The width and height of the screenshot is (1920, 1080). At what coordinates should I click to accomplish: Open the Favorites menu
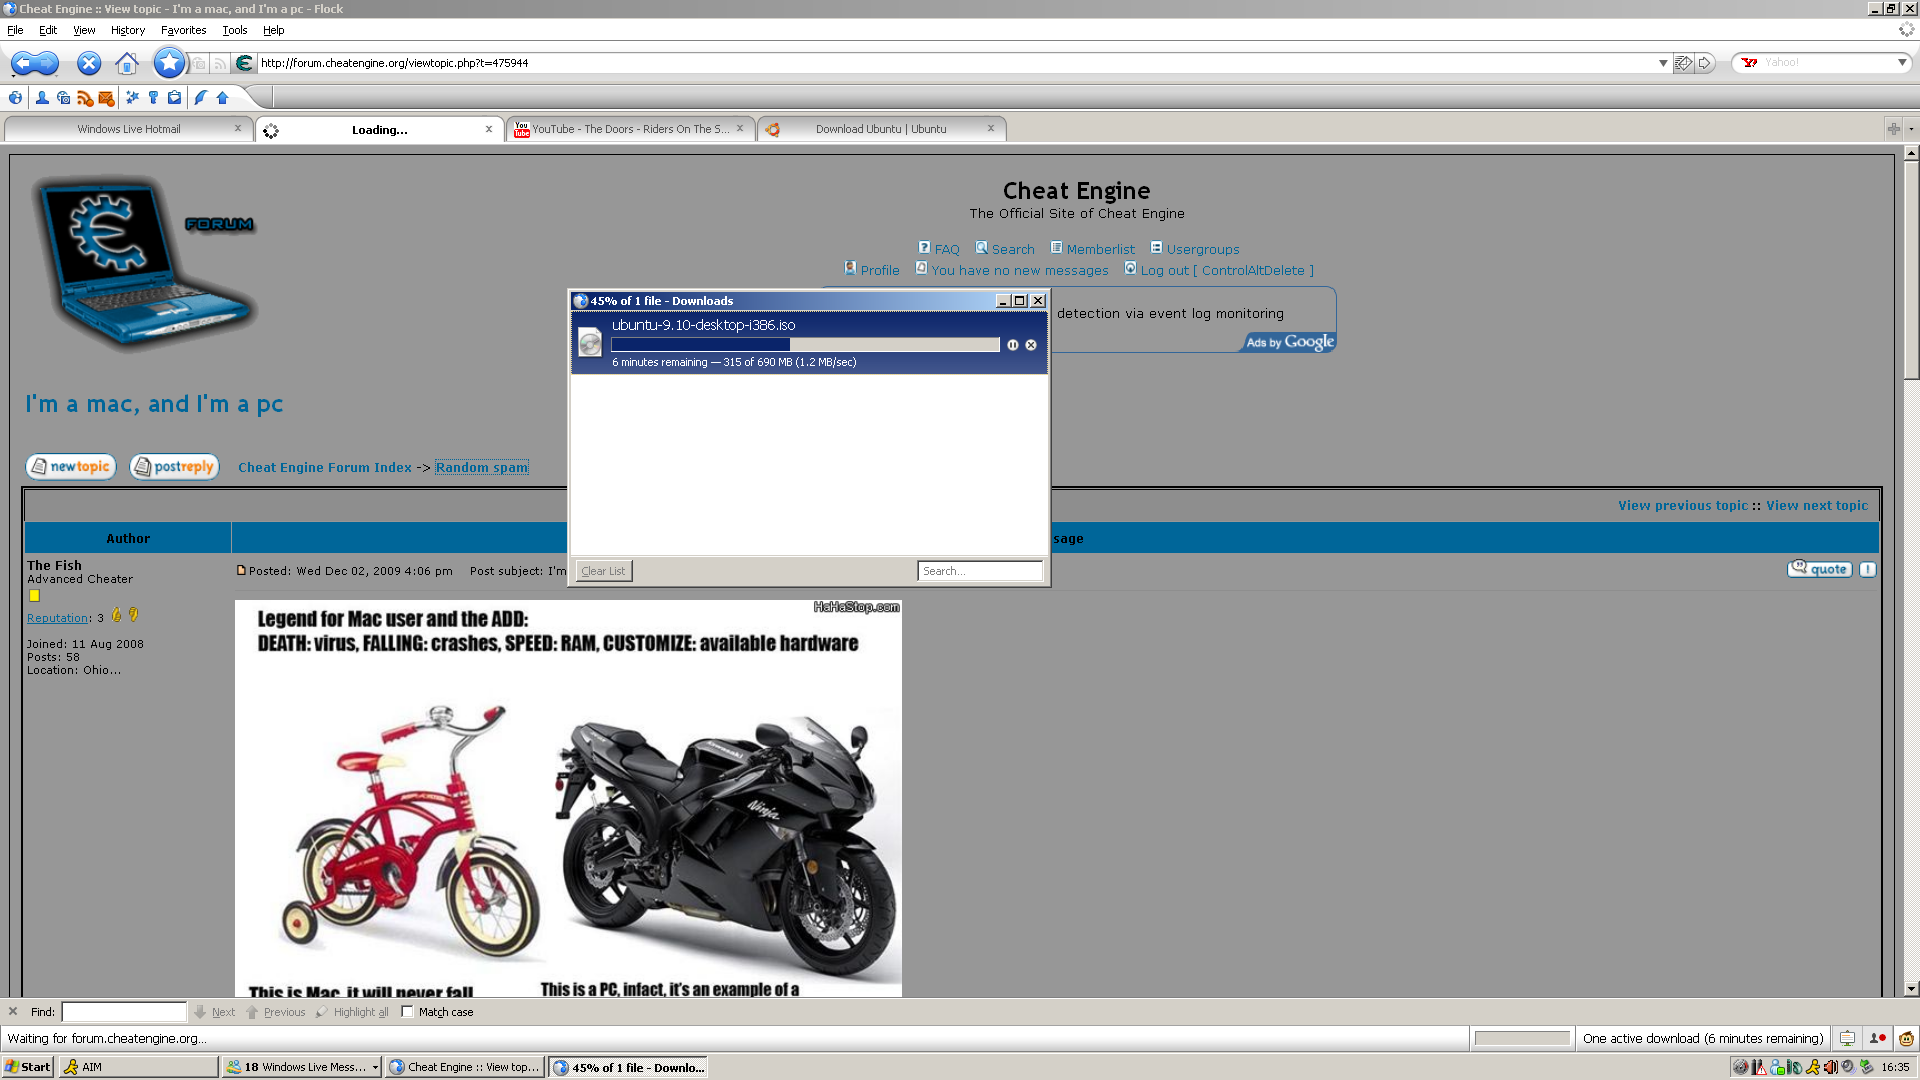point(184,30)
